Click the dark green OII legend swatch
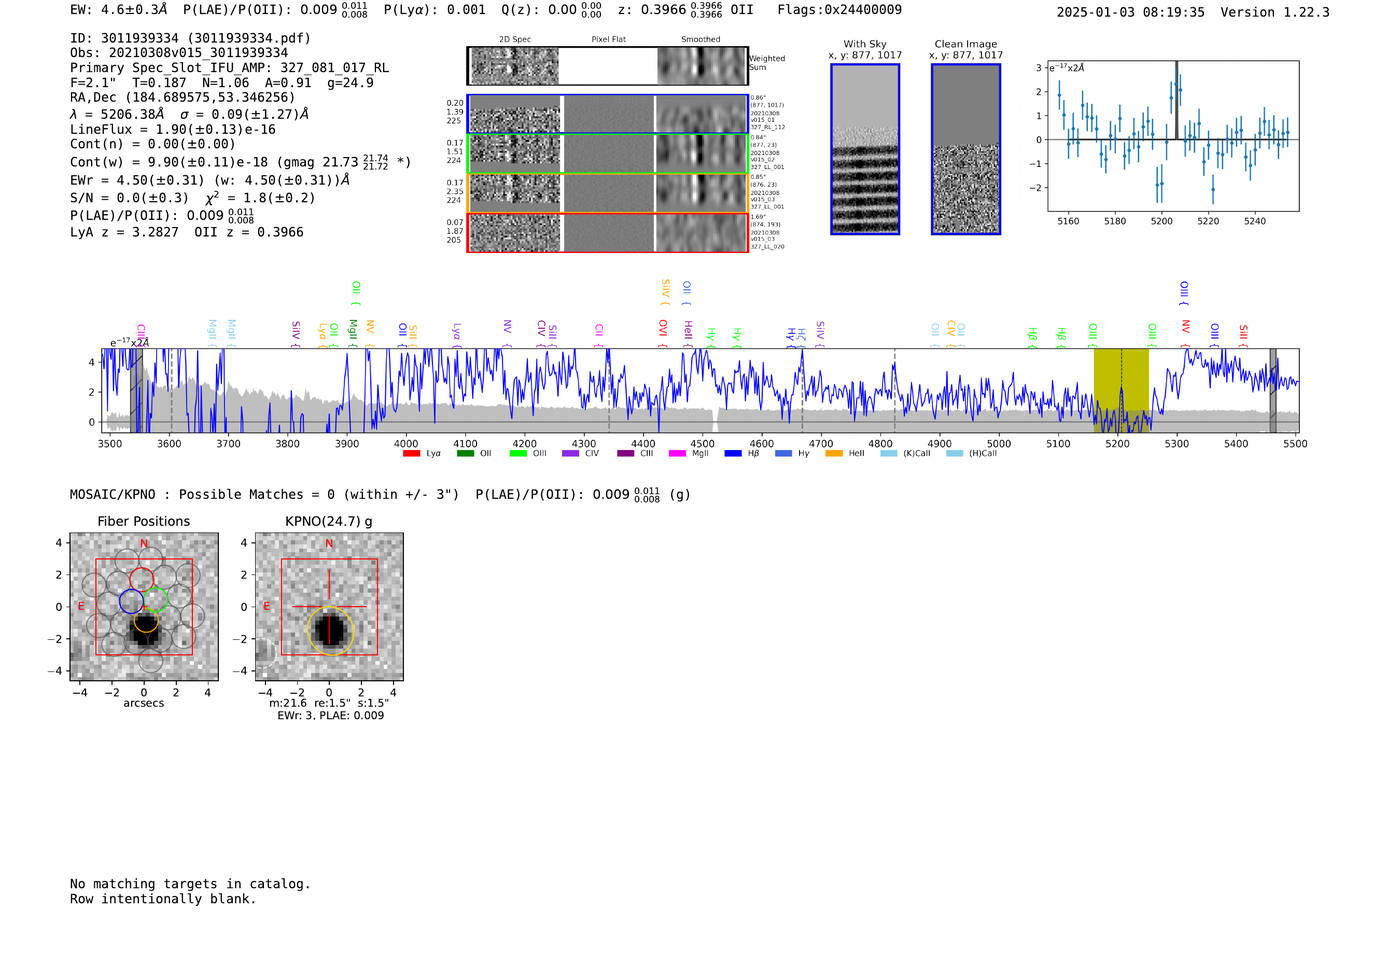This screenshot has width=1400, height=953. click(465, 454)
